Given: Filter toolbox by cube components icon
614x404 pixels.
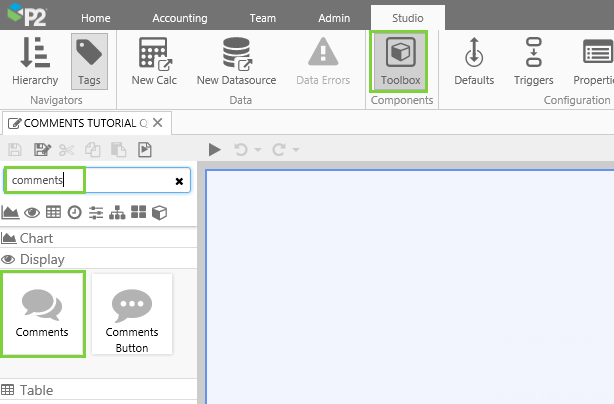Looking at the screenshot, I should pos(159,213).
